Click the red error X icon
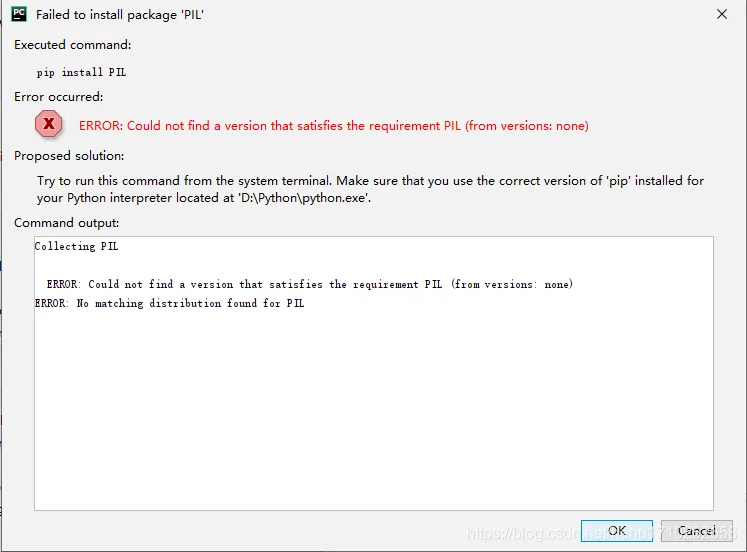The width and height of the screenshot is (747, 552). coord(49,124)
